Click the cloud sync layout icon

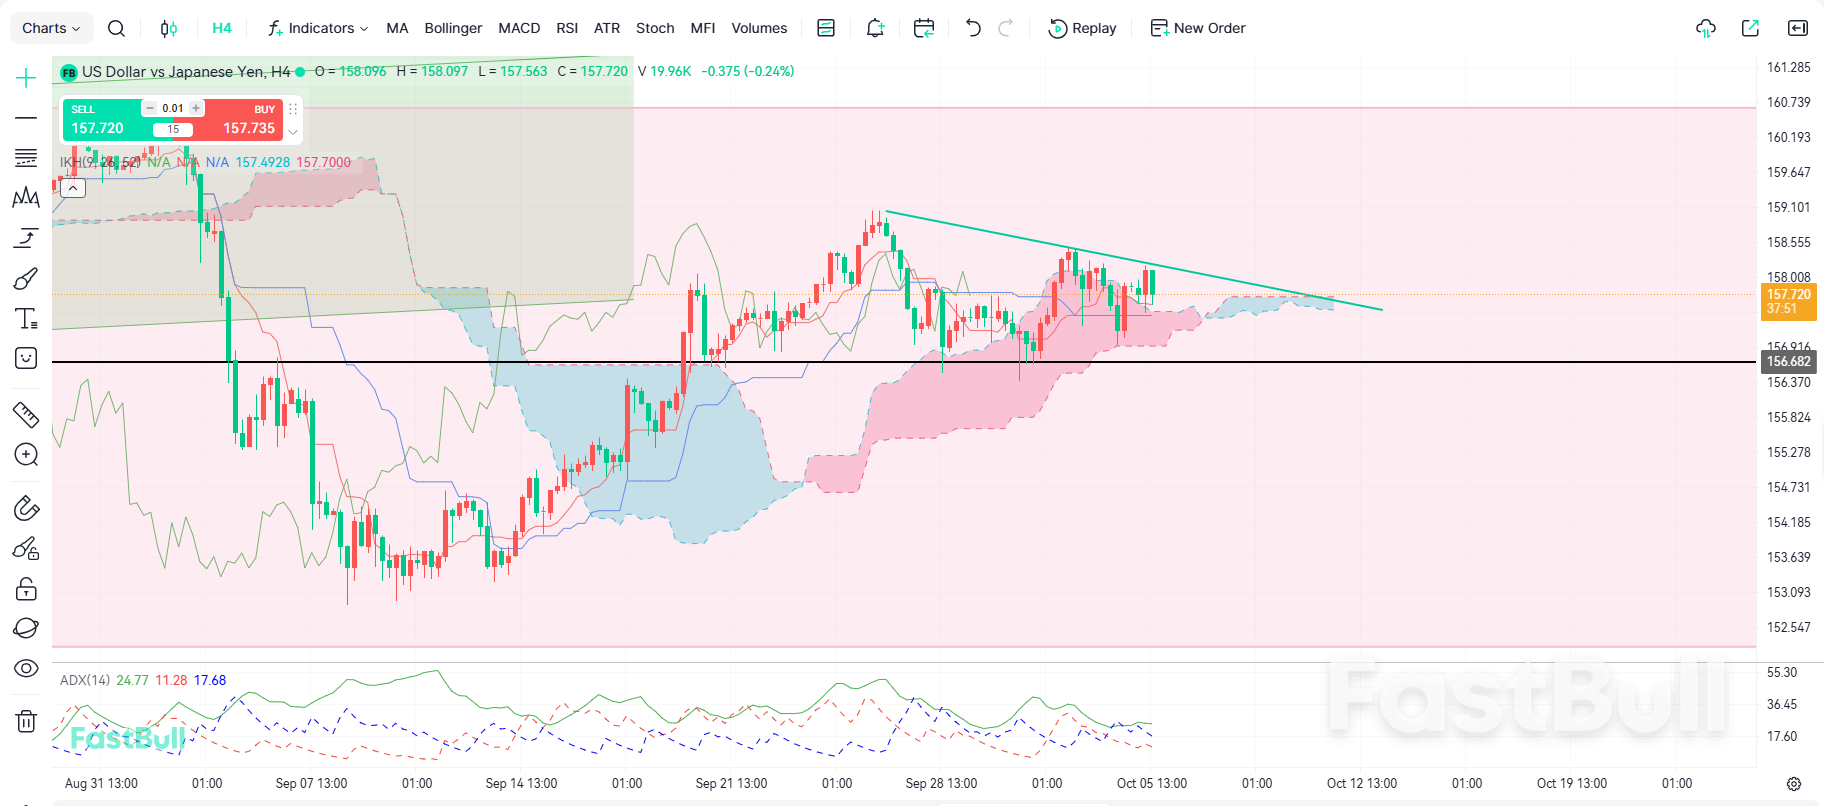[x=1706, y=28]
